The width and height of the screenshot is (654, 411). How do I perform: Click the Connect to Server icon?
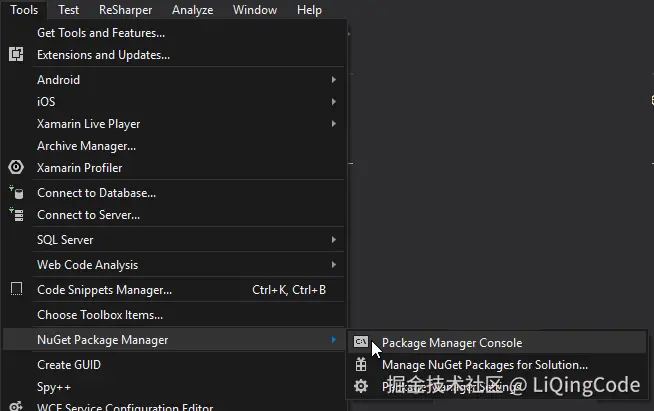[x=16, y=214]
